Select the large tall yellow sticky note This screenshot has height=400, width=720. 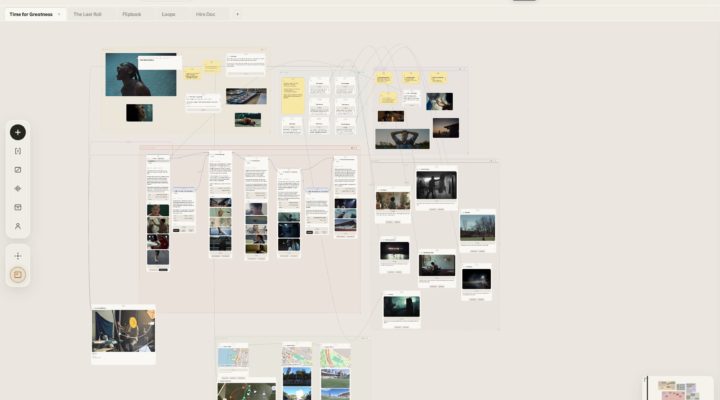[x=293, y=96]
